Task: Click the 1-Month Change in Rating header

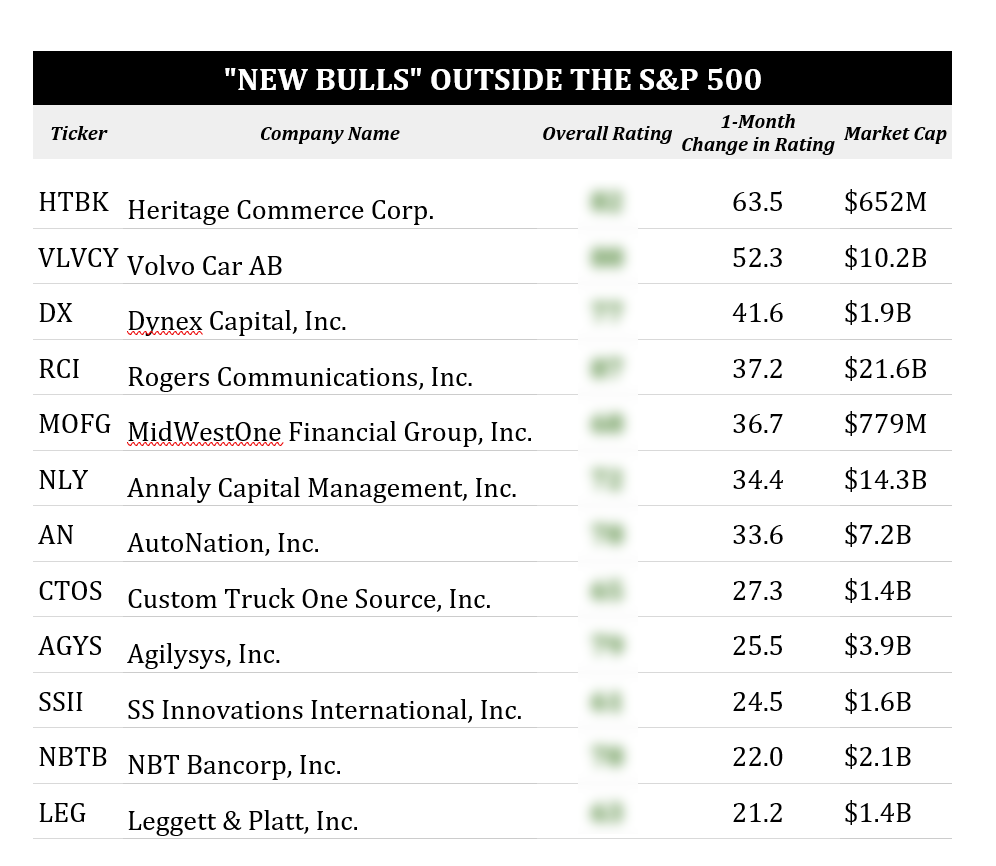Action: click(757, 133)
